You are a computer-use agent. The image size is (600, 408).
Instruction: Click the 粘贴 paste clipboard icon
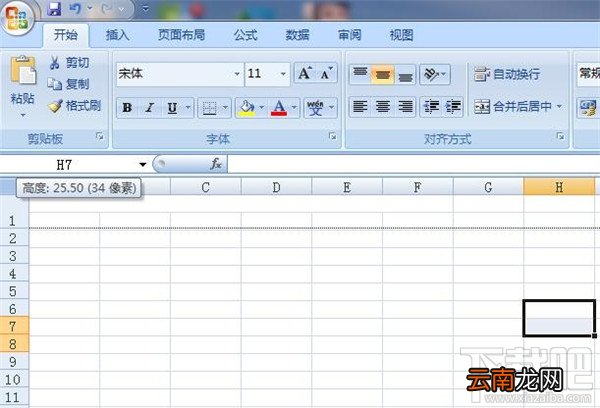point(23,70)
